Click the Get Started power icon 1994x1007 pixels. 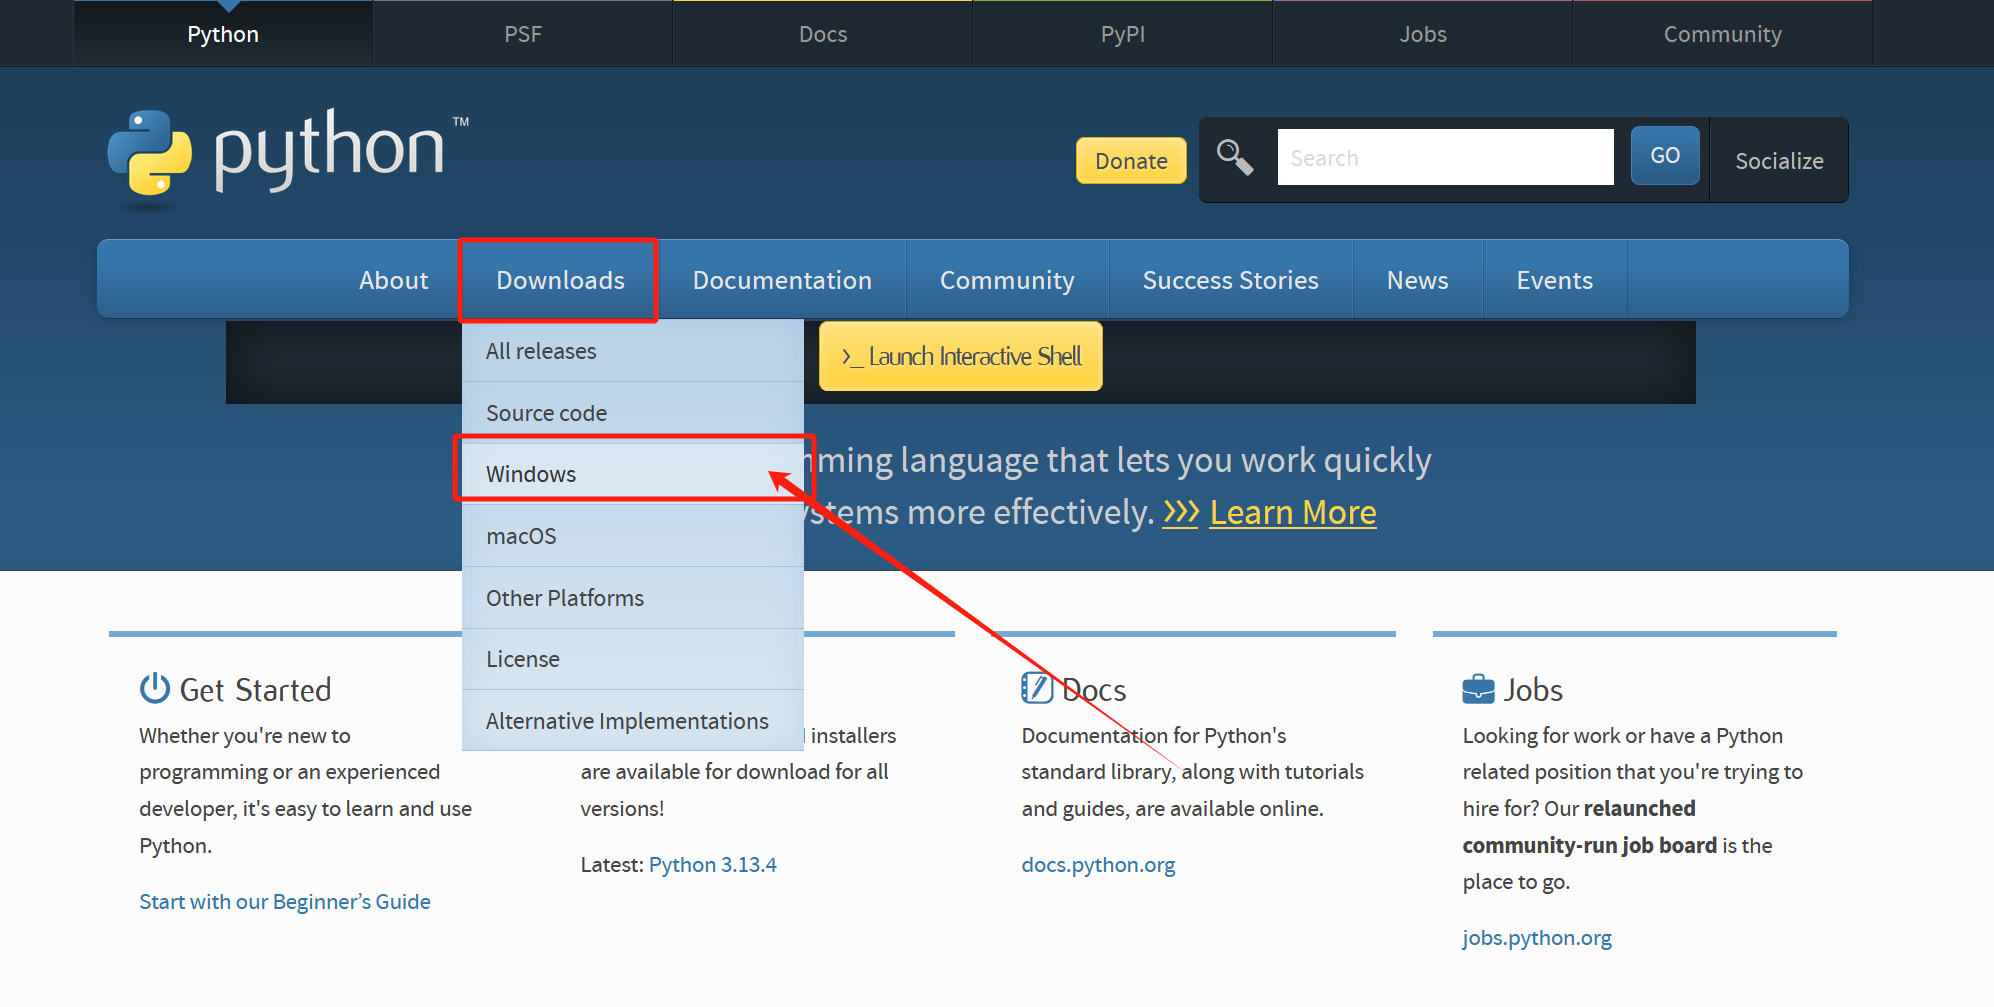[x=155, y=688]
